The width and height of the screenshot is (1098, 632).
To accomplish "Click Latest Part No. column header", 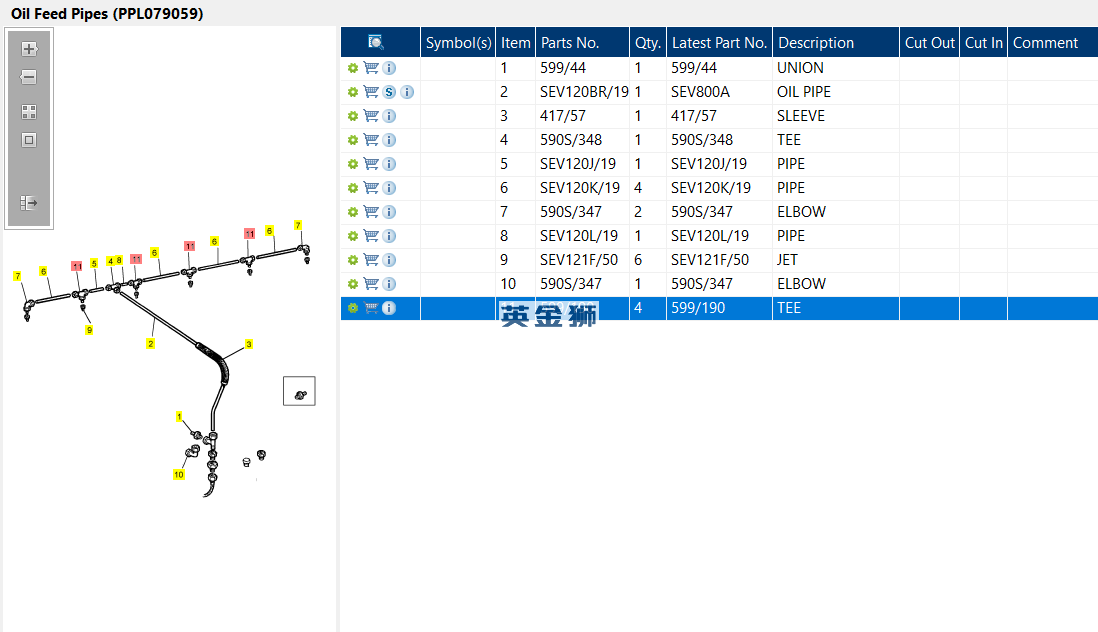I will (x=719, y=43).
